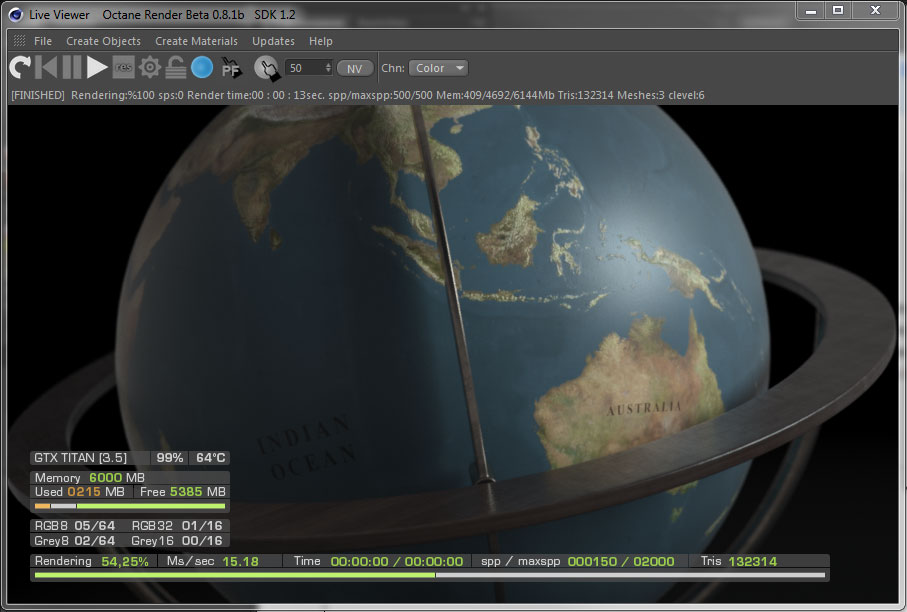Image resolution: width=907 pixels, height=612 pixels.
Task: Click the '99%' GPU load readout
Action: point(169,458)
